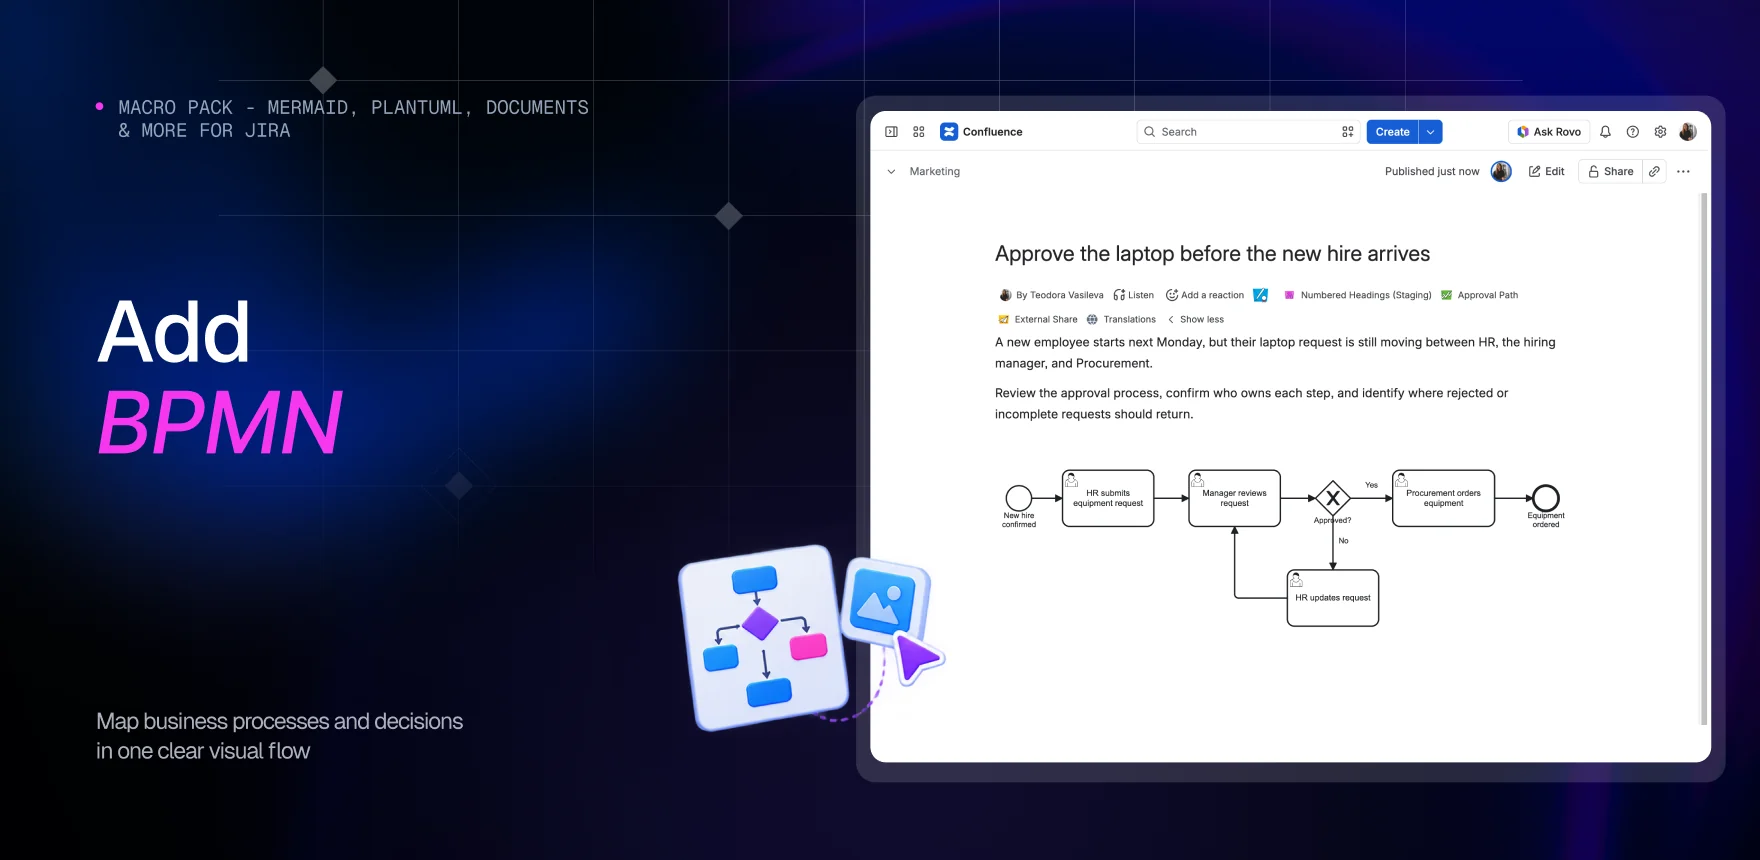
Task: Collapse byline apps with Show less
Action: coord(1196,320)
